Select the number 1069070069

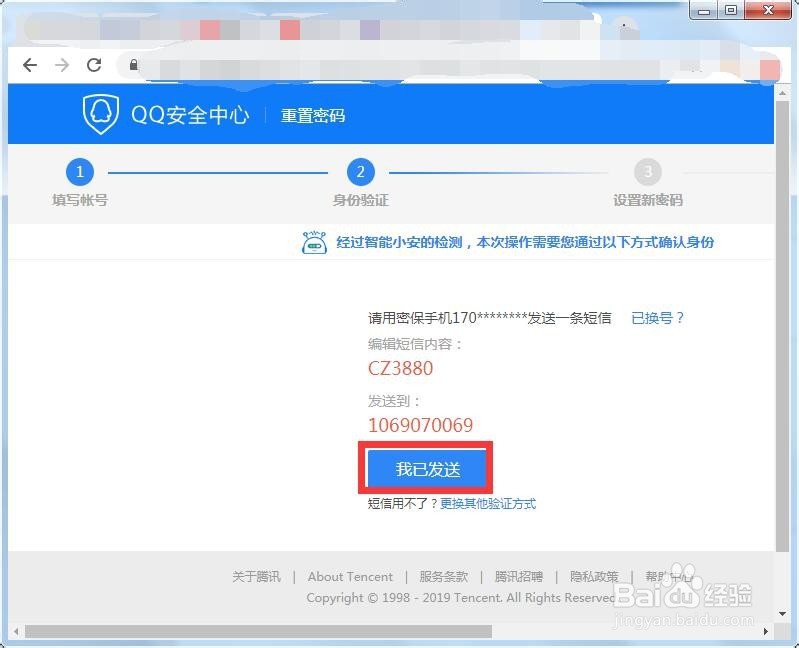point(420,425)
